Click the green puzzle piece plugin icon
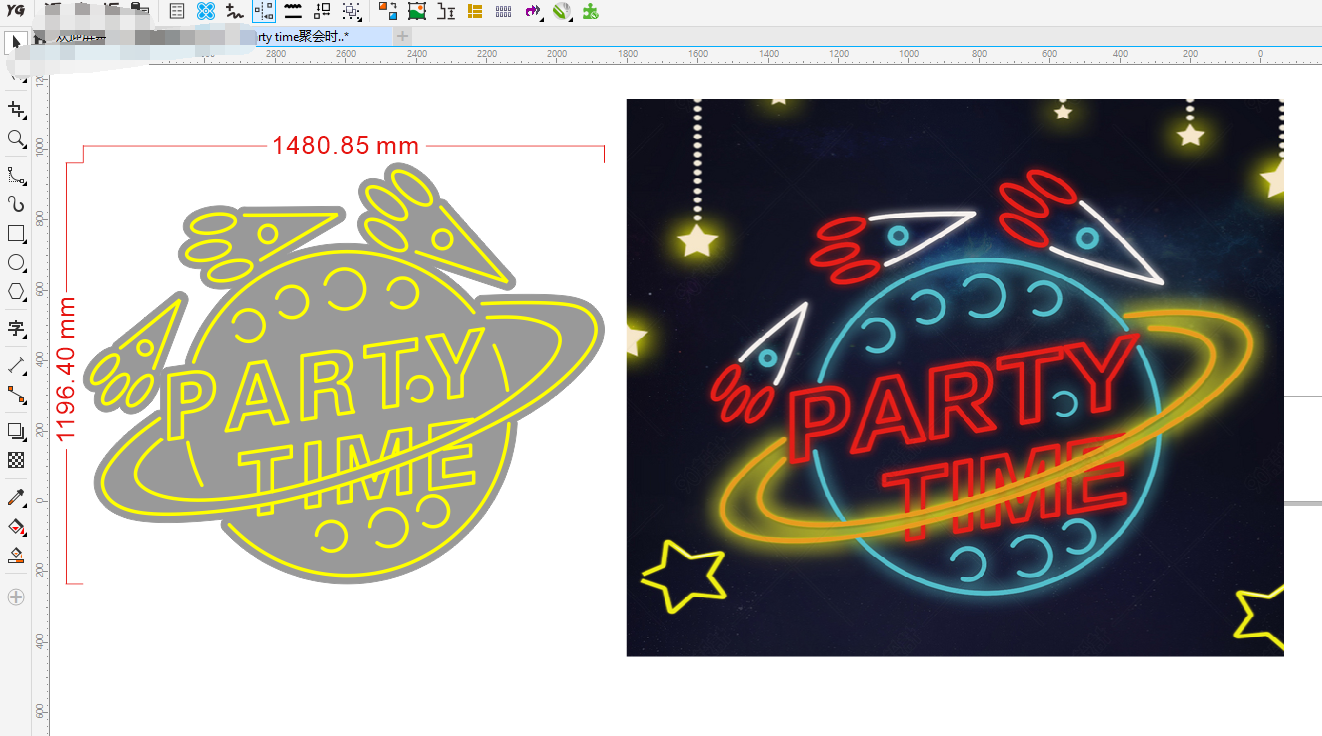 [591, 11]
